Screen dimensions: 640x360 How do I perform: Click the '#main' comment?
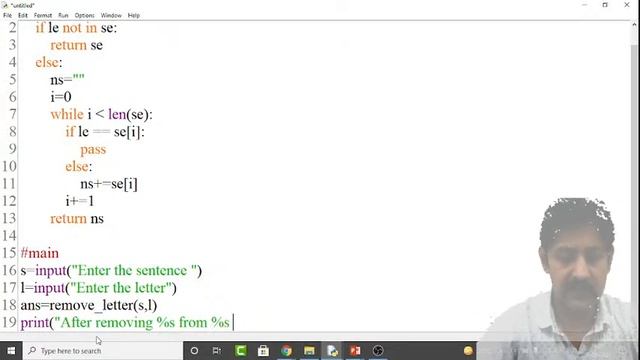(x=40, y=253)
